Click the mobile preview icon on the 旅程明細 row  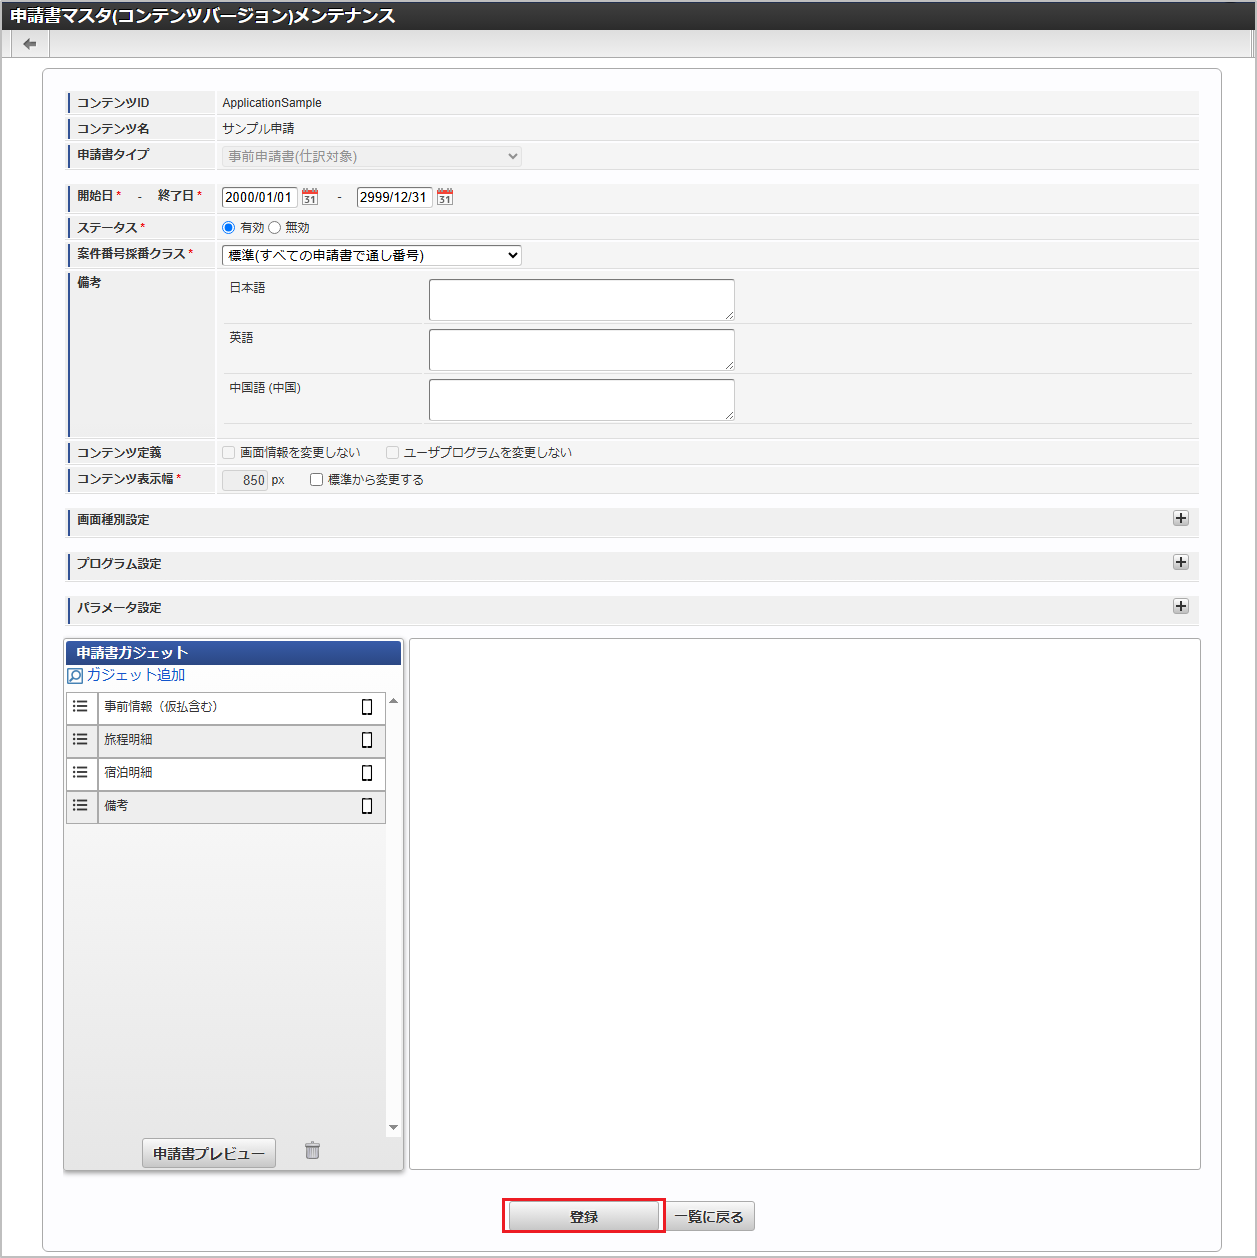[367, 739]
